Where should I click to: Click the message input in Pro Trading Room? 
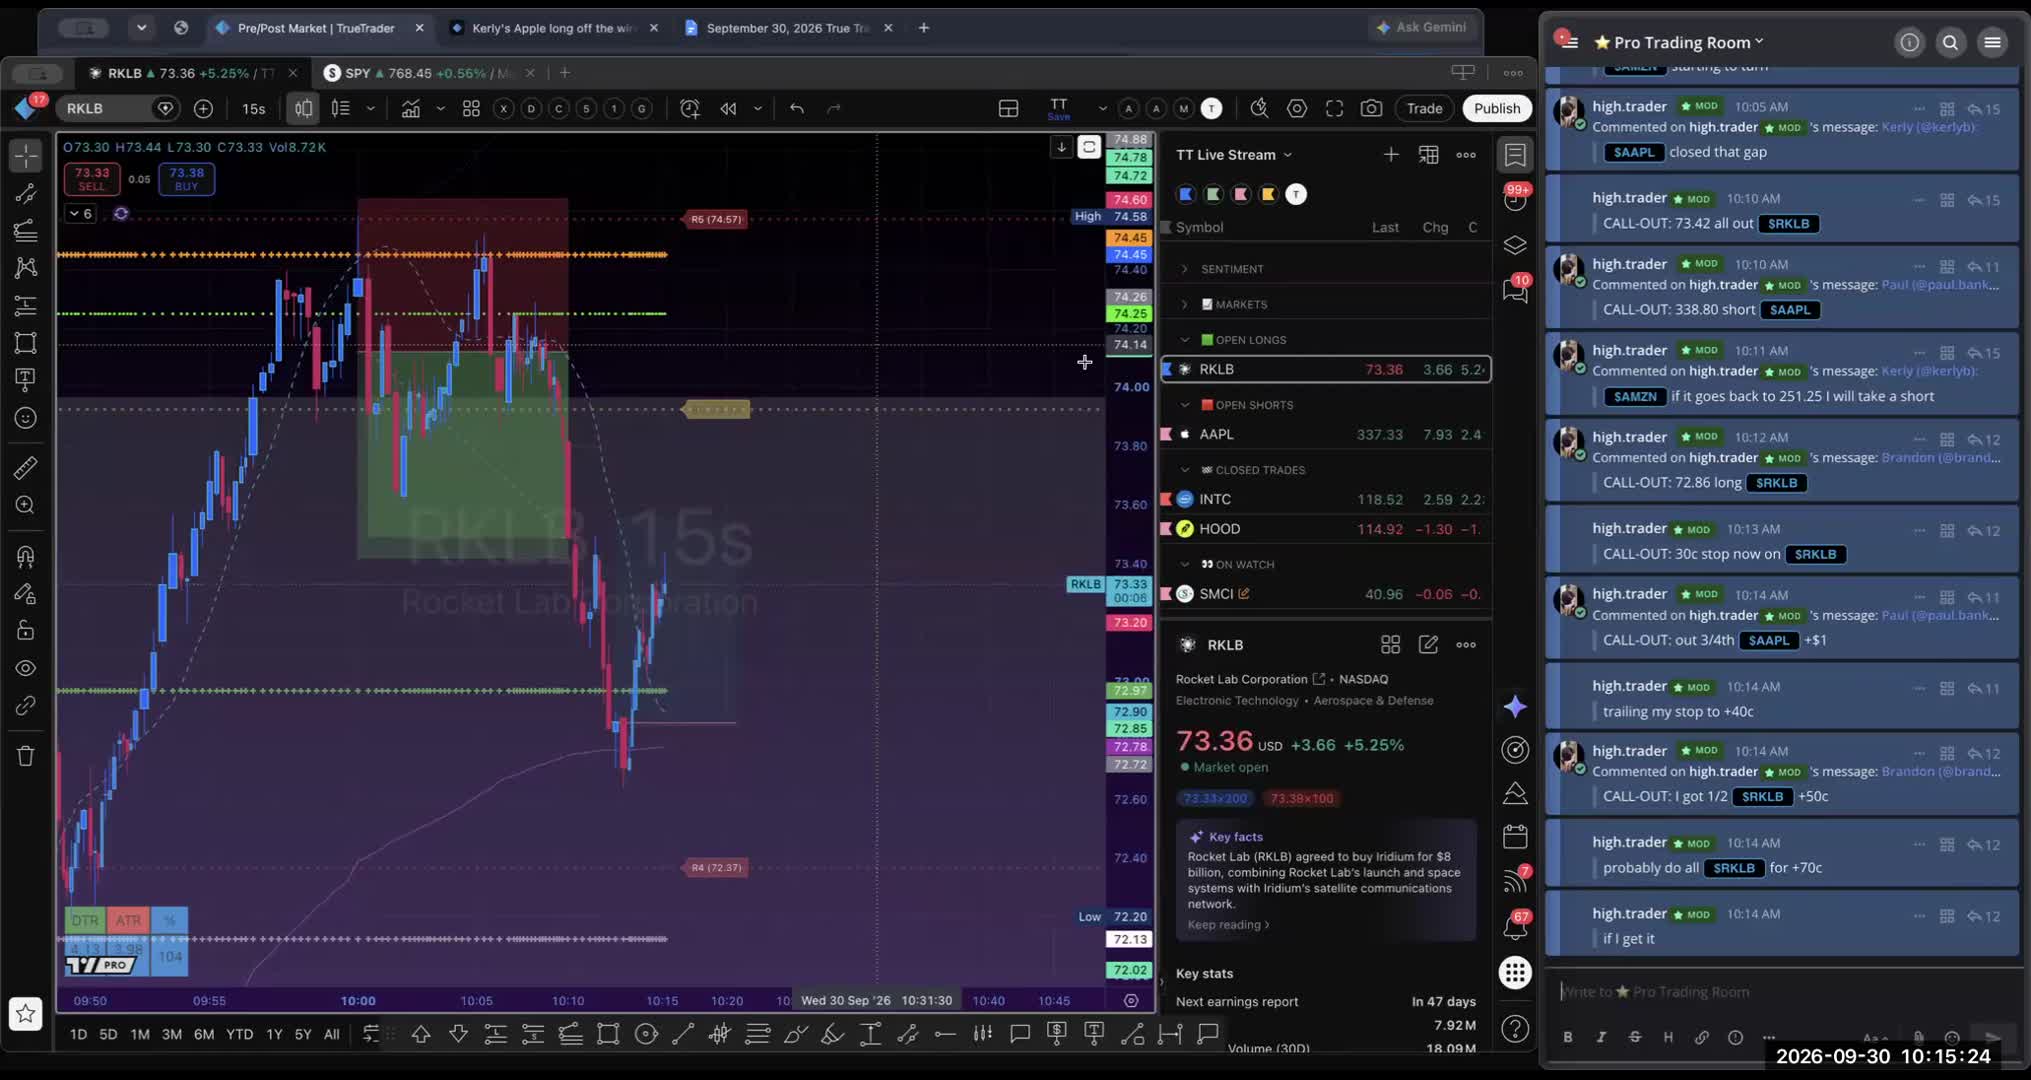(x=1782, y=991)
